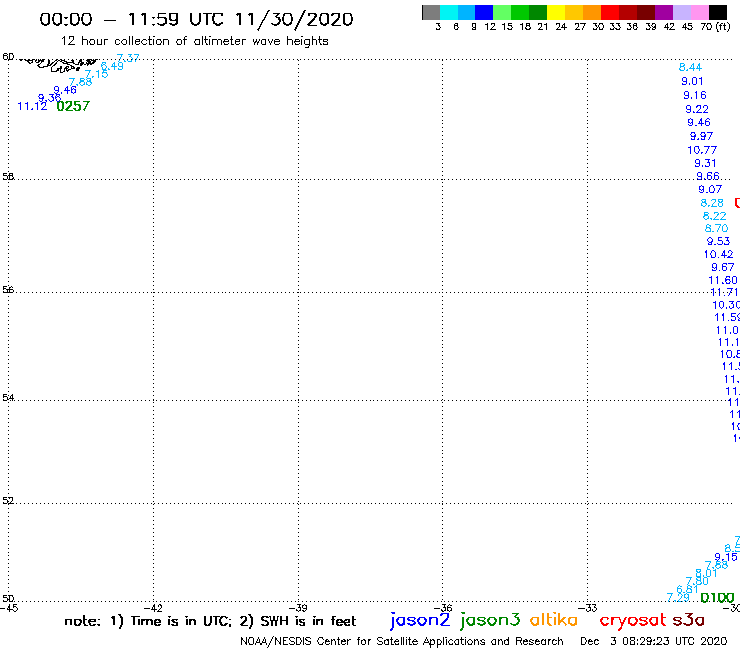Click the subtitle '12 hour collection of altimeter wave heights'

click(194, 41)
